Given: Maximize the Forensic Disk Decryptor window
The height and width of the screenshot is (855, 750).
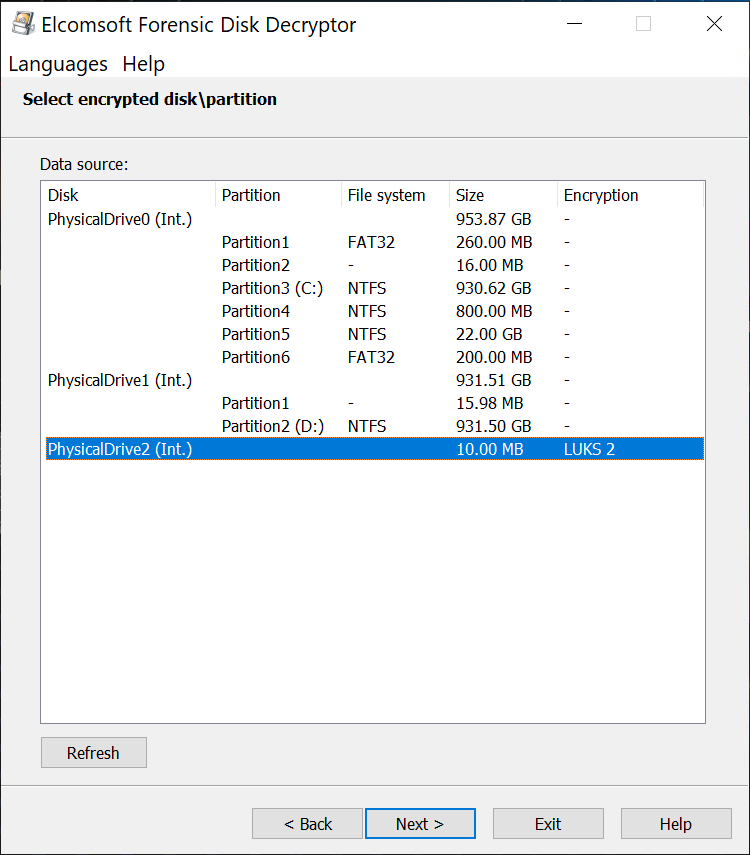Looking at the screenshot, I should 643,25.
